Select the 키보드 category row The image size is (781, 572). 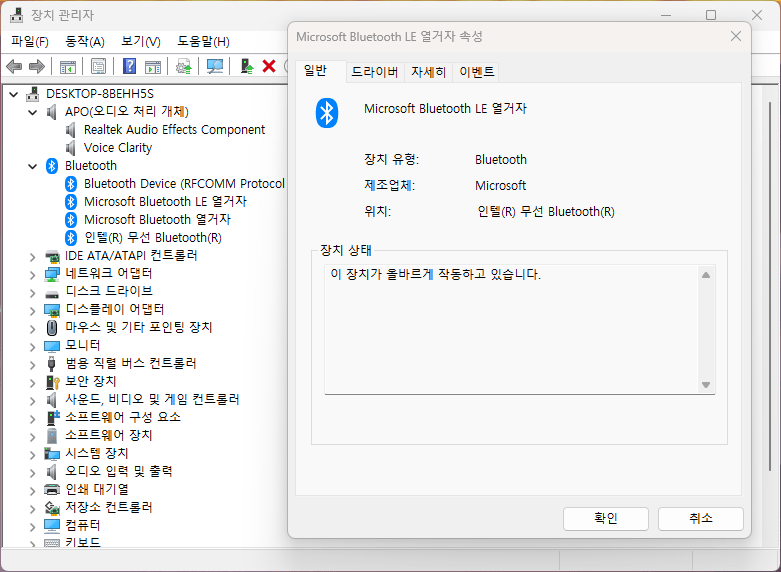click(83, 542)
